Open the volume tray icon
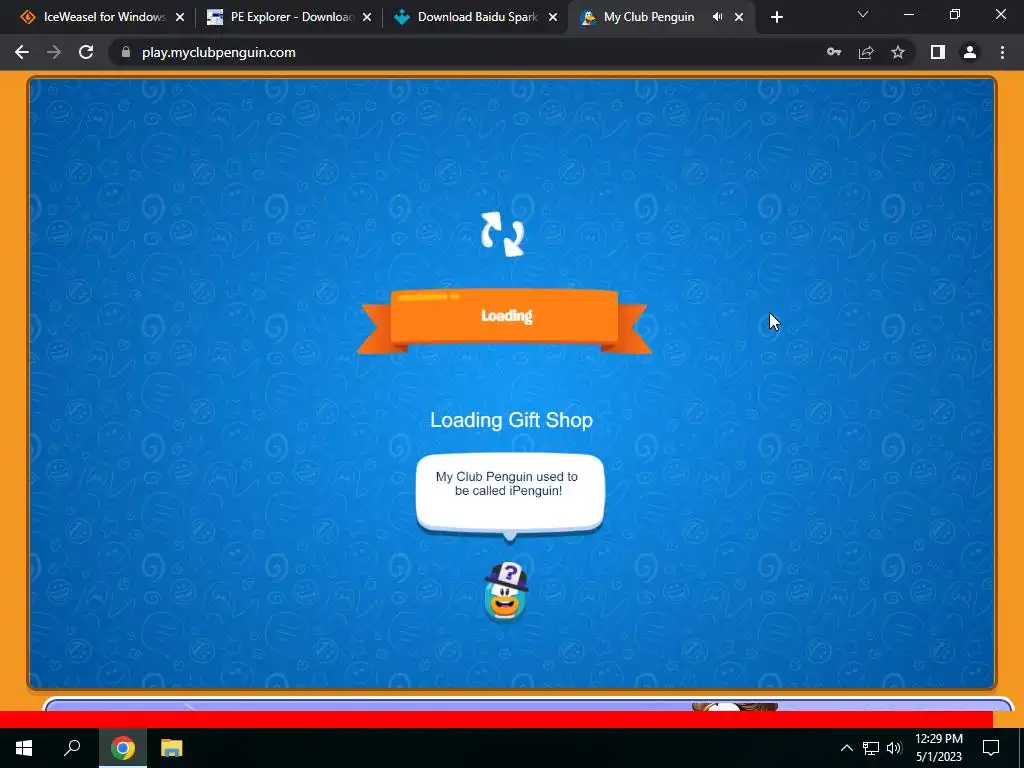Screen dimensions: 1024x768 click(894, 748)
